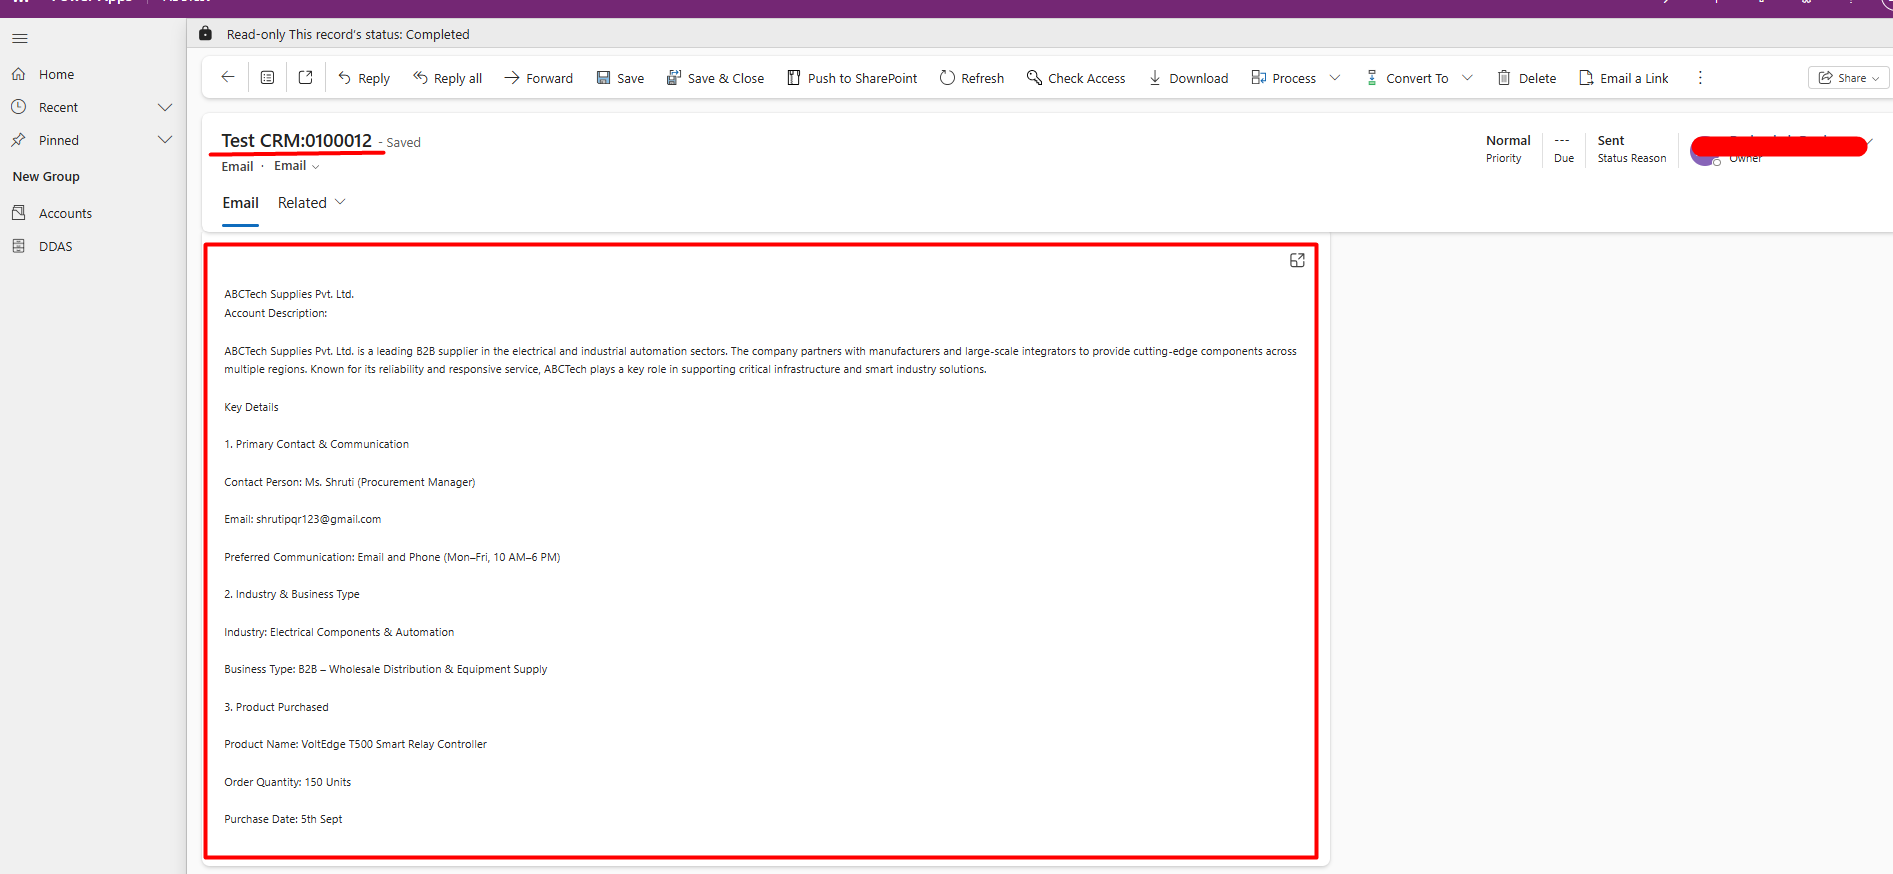Open Accounts in the left navigation
The height and width of the screenshot is (874, 1893).
(x=65, y=213)
